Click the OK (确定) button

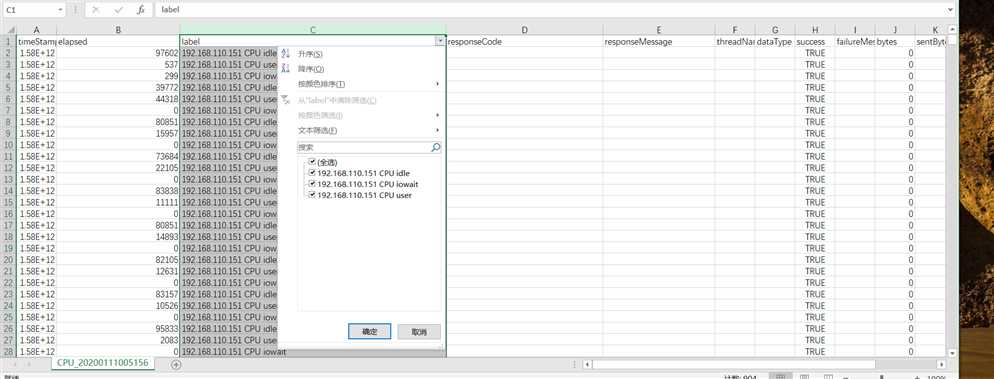coord(370,331)
